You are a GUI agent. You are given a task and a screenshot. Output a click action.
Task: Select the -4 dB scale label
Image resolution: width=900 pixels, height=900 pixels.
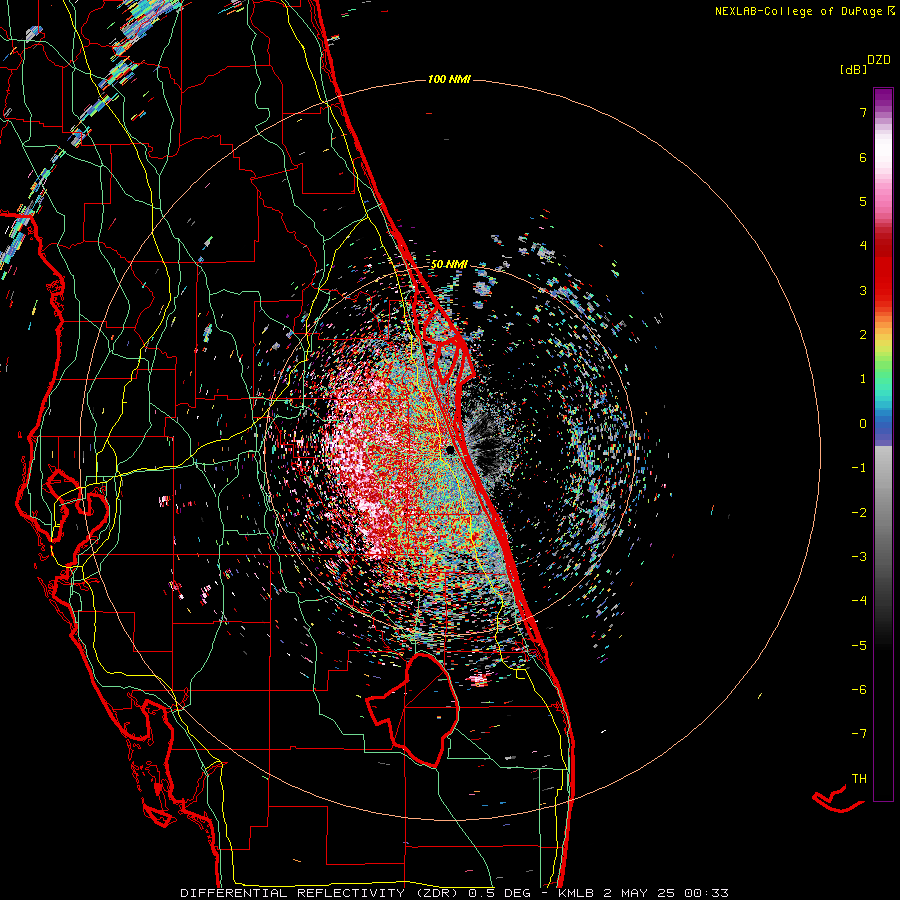coord(859,601)
